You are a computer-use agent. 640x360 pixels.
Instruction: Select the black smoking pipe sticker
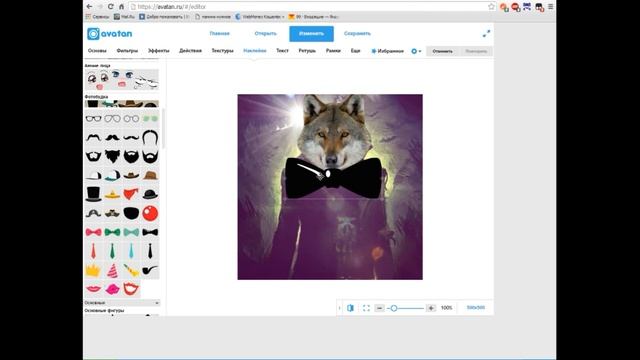pos(150,270)
